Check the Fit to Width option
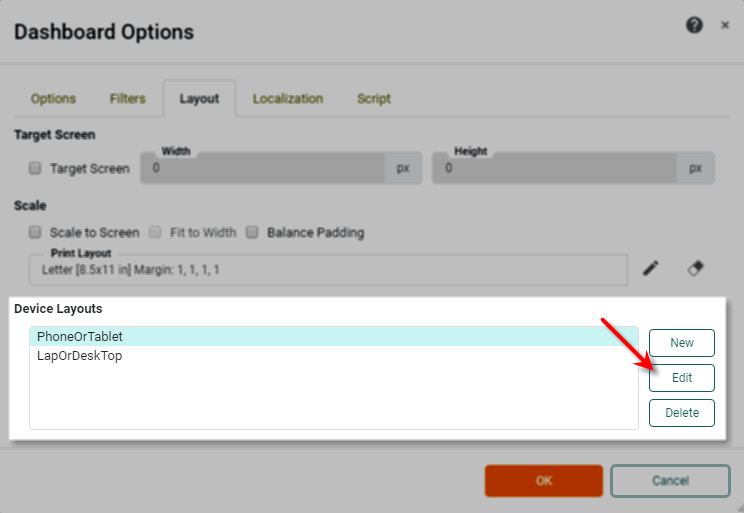Screen dimensions: 744x513 click(x=155, y=232)
